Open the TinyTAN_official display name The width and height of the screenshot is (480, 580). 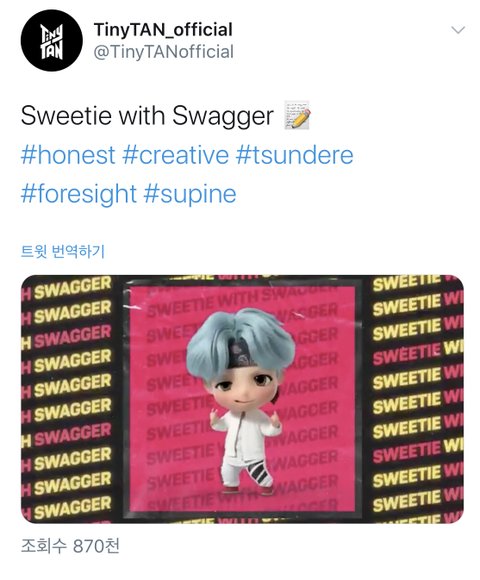[x=163, y=30]
